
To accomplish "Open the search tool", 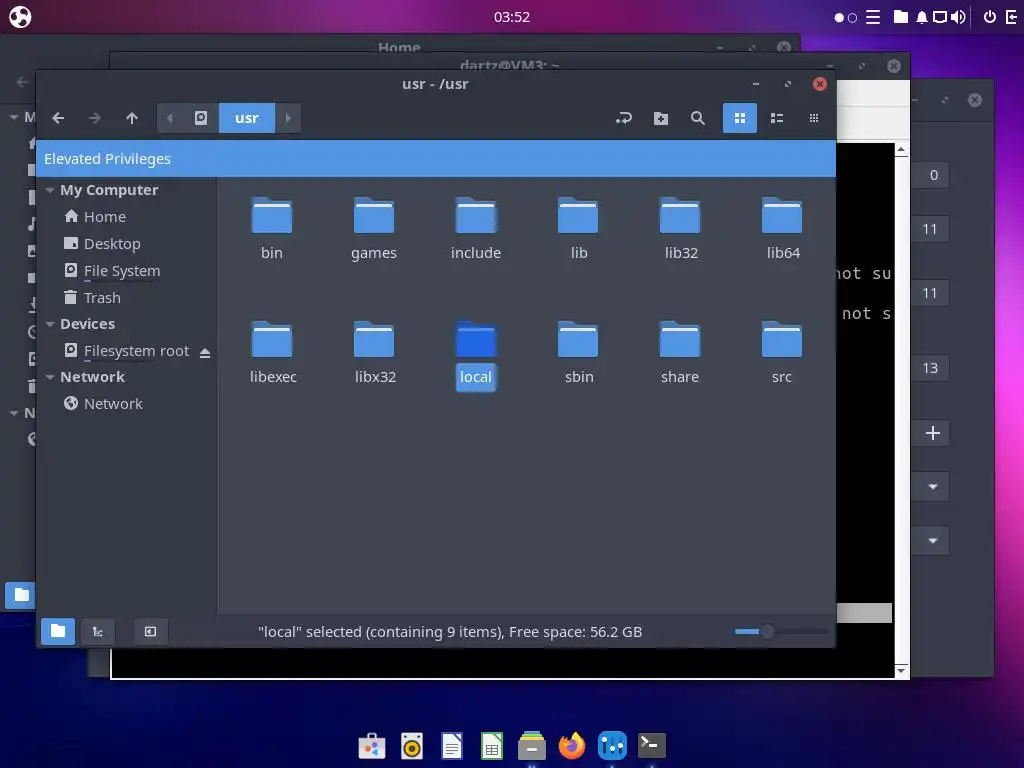I will pyautogui.click(x=697, y=118).
